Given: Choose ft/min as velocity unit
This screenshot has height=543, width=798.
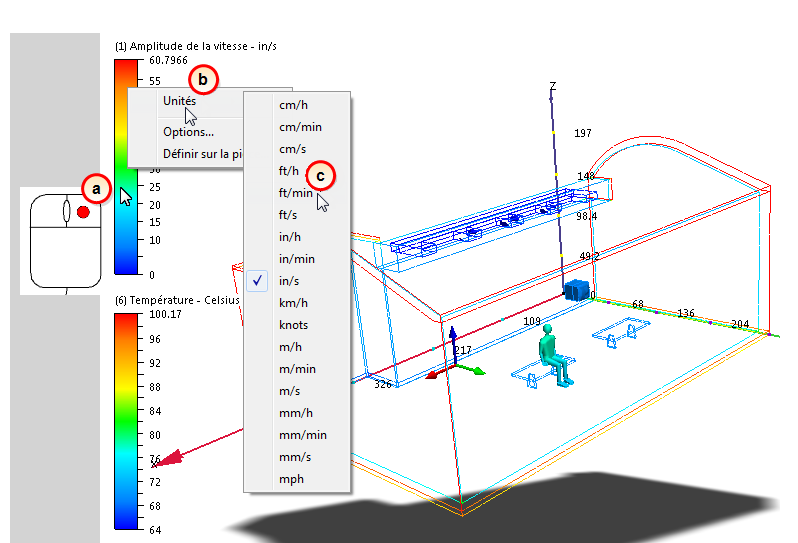Looking at the screenshot, I should 297,193.
